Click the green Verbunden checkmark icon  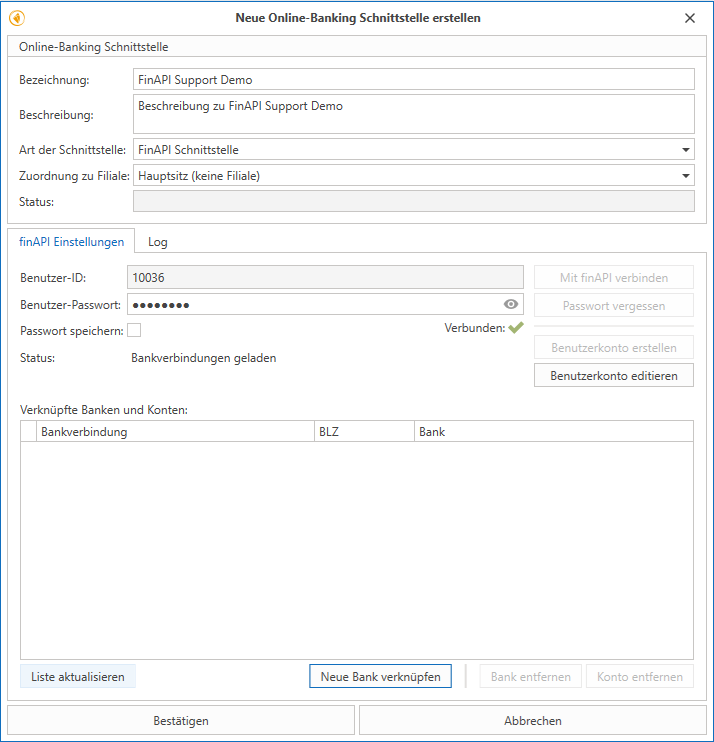click(x=516, y=327)
